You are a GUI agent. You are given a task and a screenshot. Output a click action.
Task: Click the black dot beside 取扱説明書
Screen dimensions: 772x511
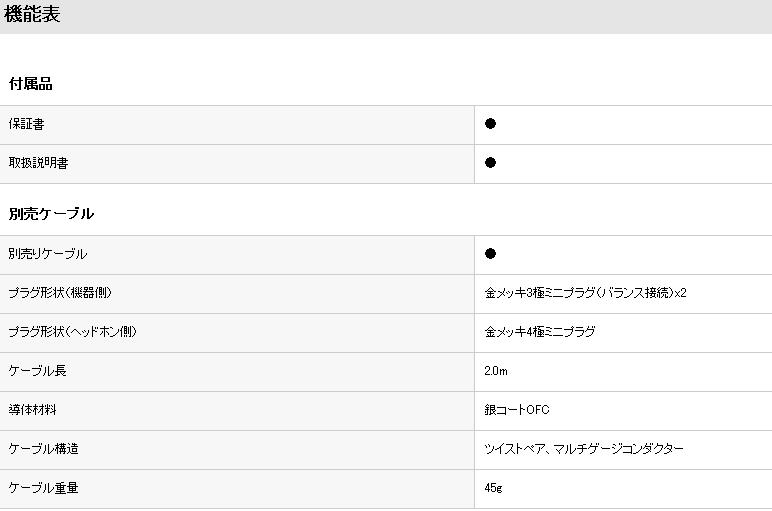[x=490, y=162]
